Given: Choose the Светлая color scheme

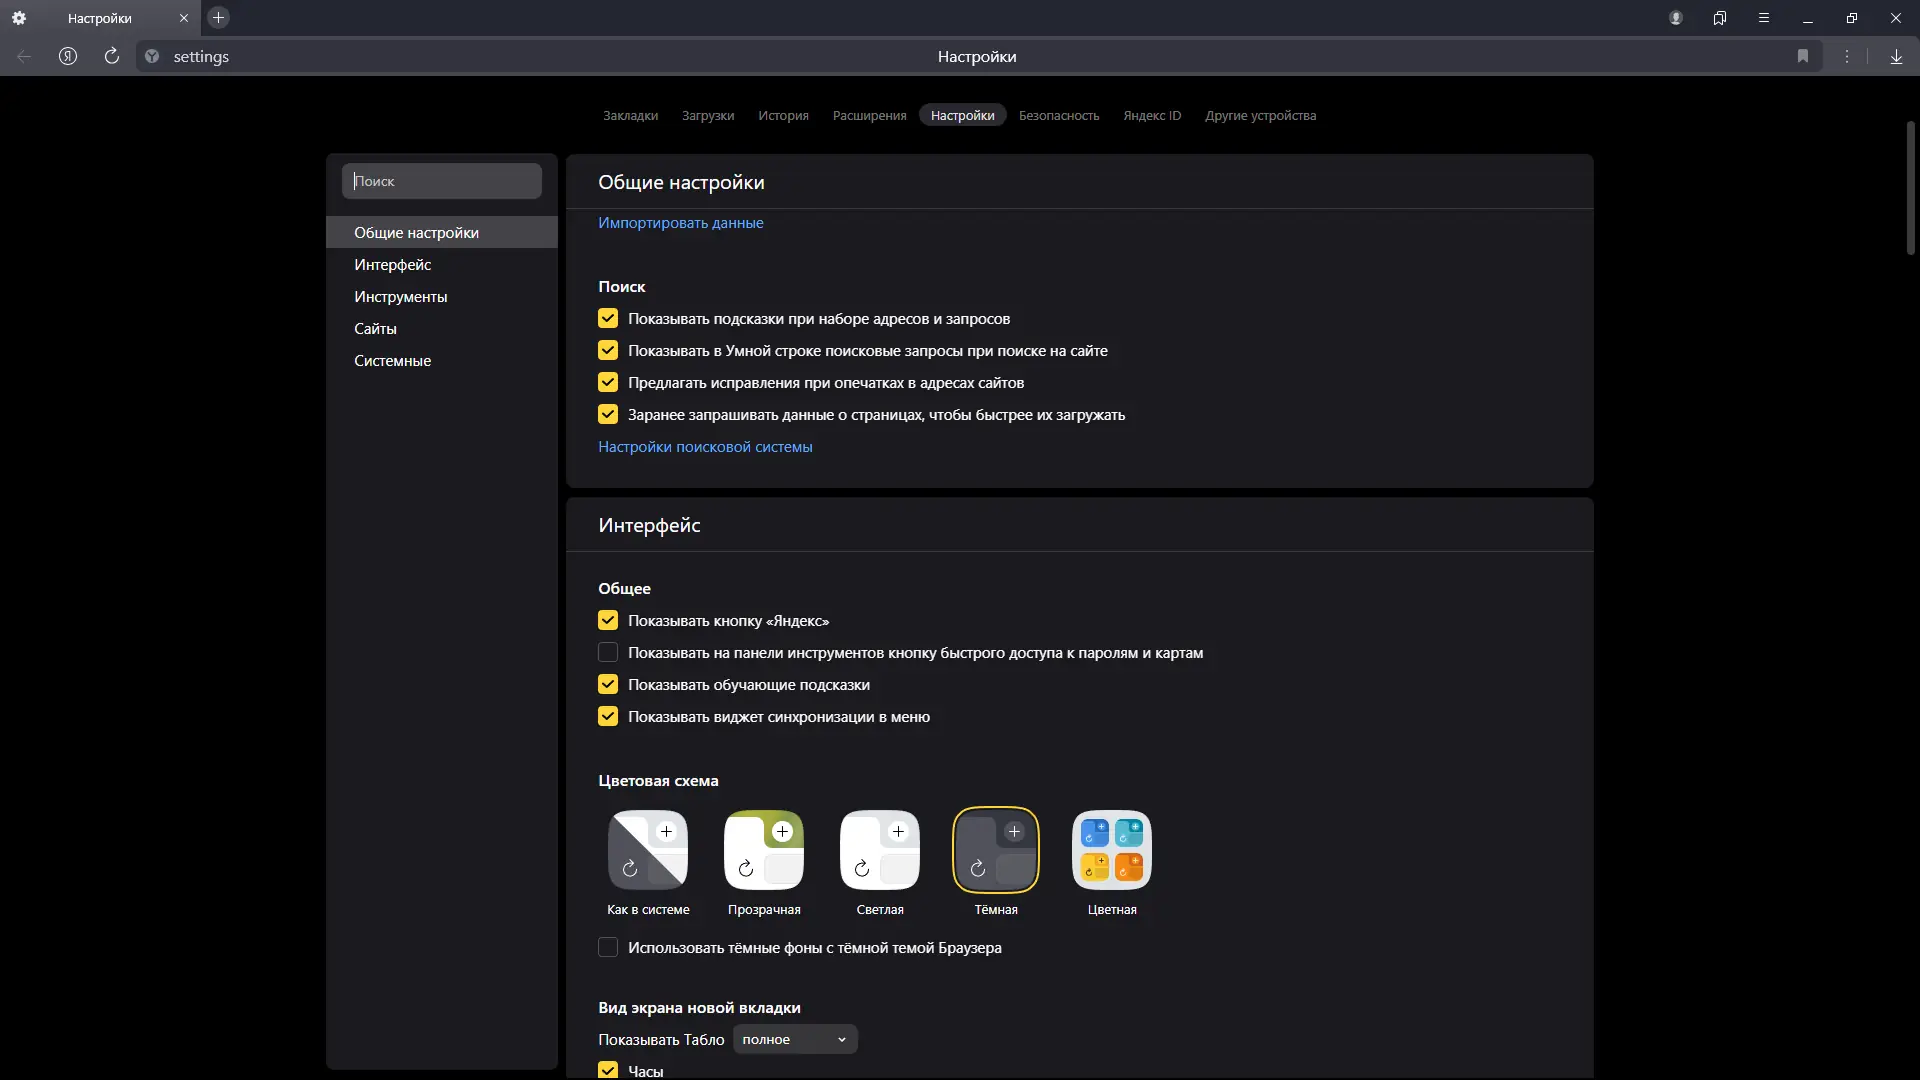Looking at the screenshot, I should point(880,851).
